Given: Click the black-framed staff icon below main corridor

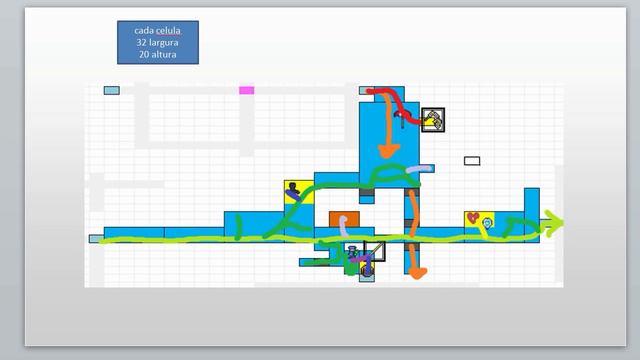Looking at the screenshot, I should (x=375, y=251).
